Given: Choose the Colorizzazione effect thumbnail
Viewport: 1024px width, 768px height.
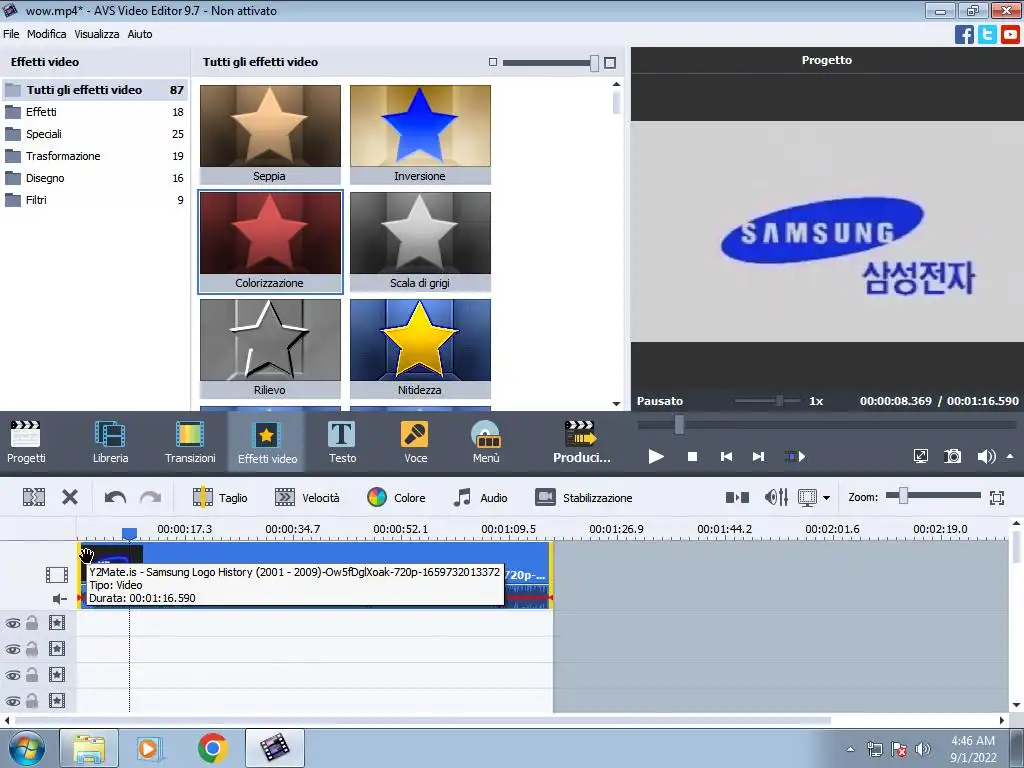Looking at the screenshot, I should pyautogui.click(x=270, y=241).
